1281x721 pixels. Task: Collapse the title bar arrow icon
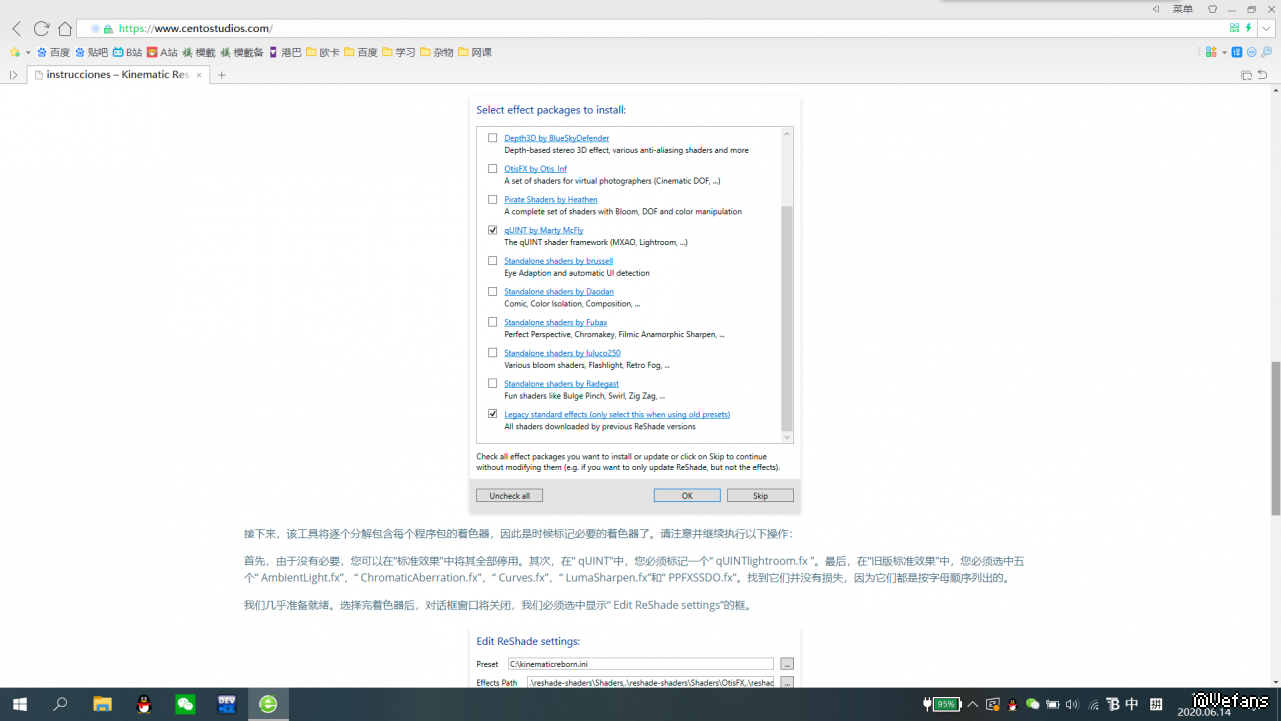point(1157,9)
